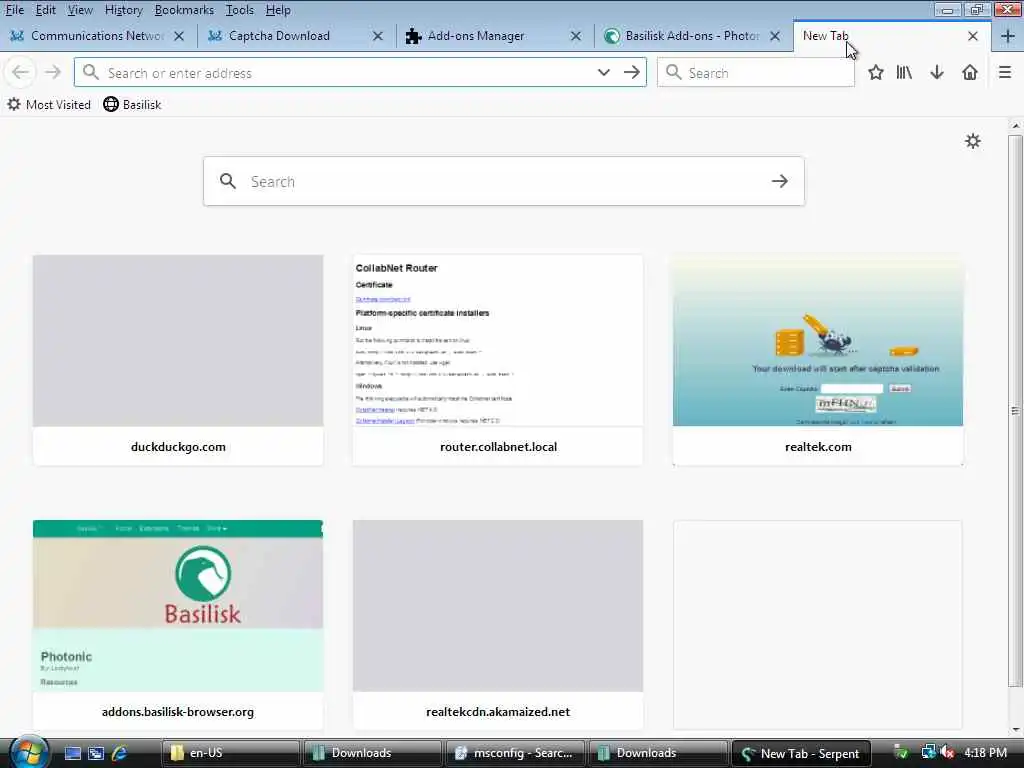
Task: Open the Help menu
Action: click(278, 10)
